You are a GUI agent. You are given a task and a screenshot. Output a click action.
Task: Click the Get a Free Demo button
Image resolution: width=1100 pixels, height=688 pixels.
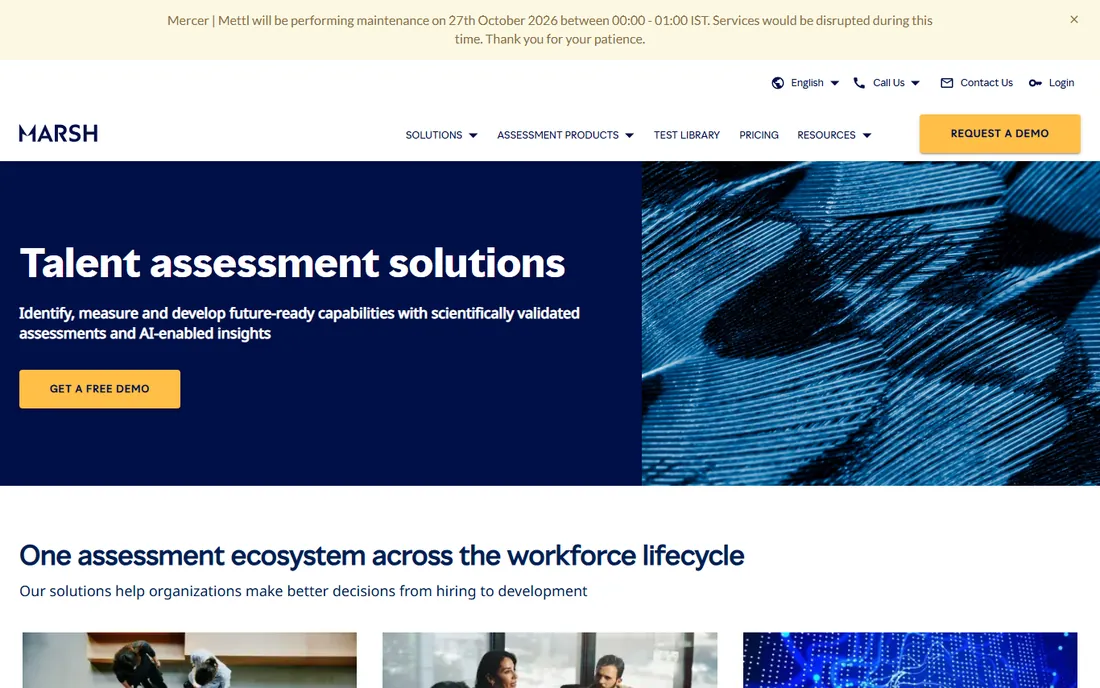100,389
